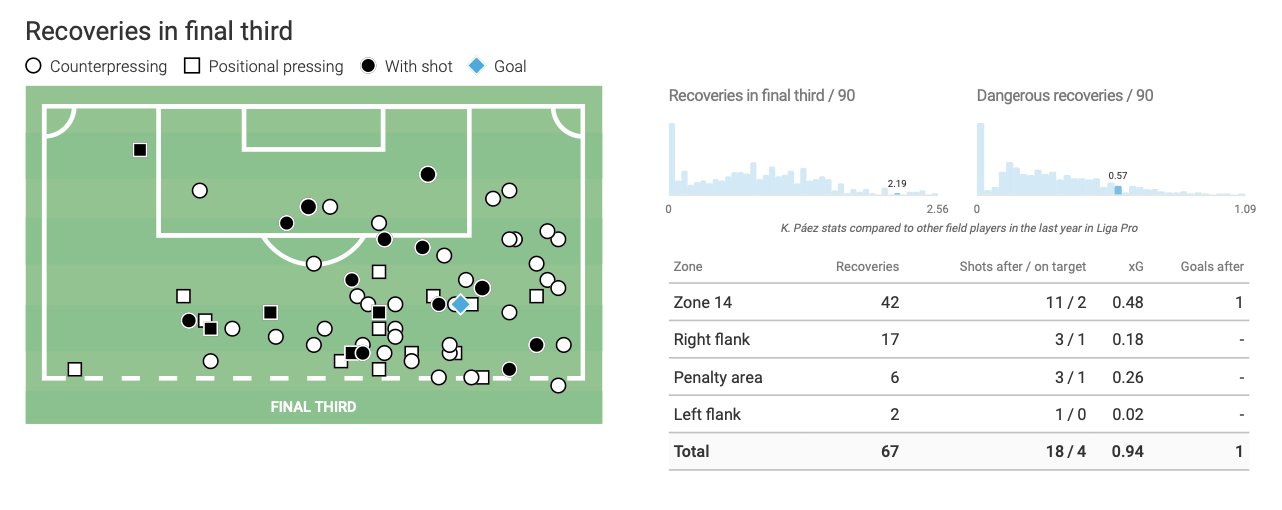This screenshot has width=1282, height=510.
Task: Click the blue Goal diamond legend icon
Action: 477,67
